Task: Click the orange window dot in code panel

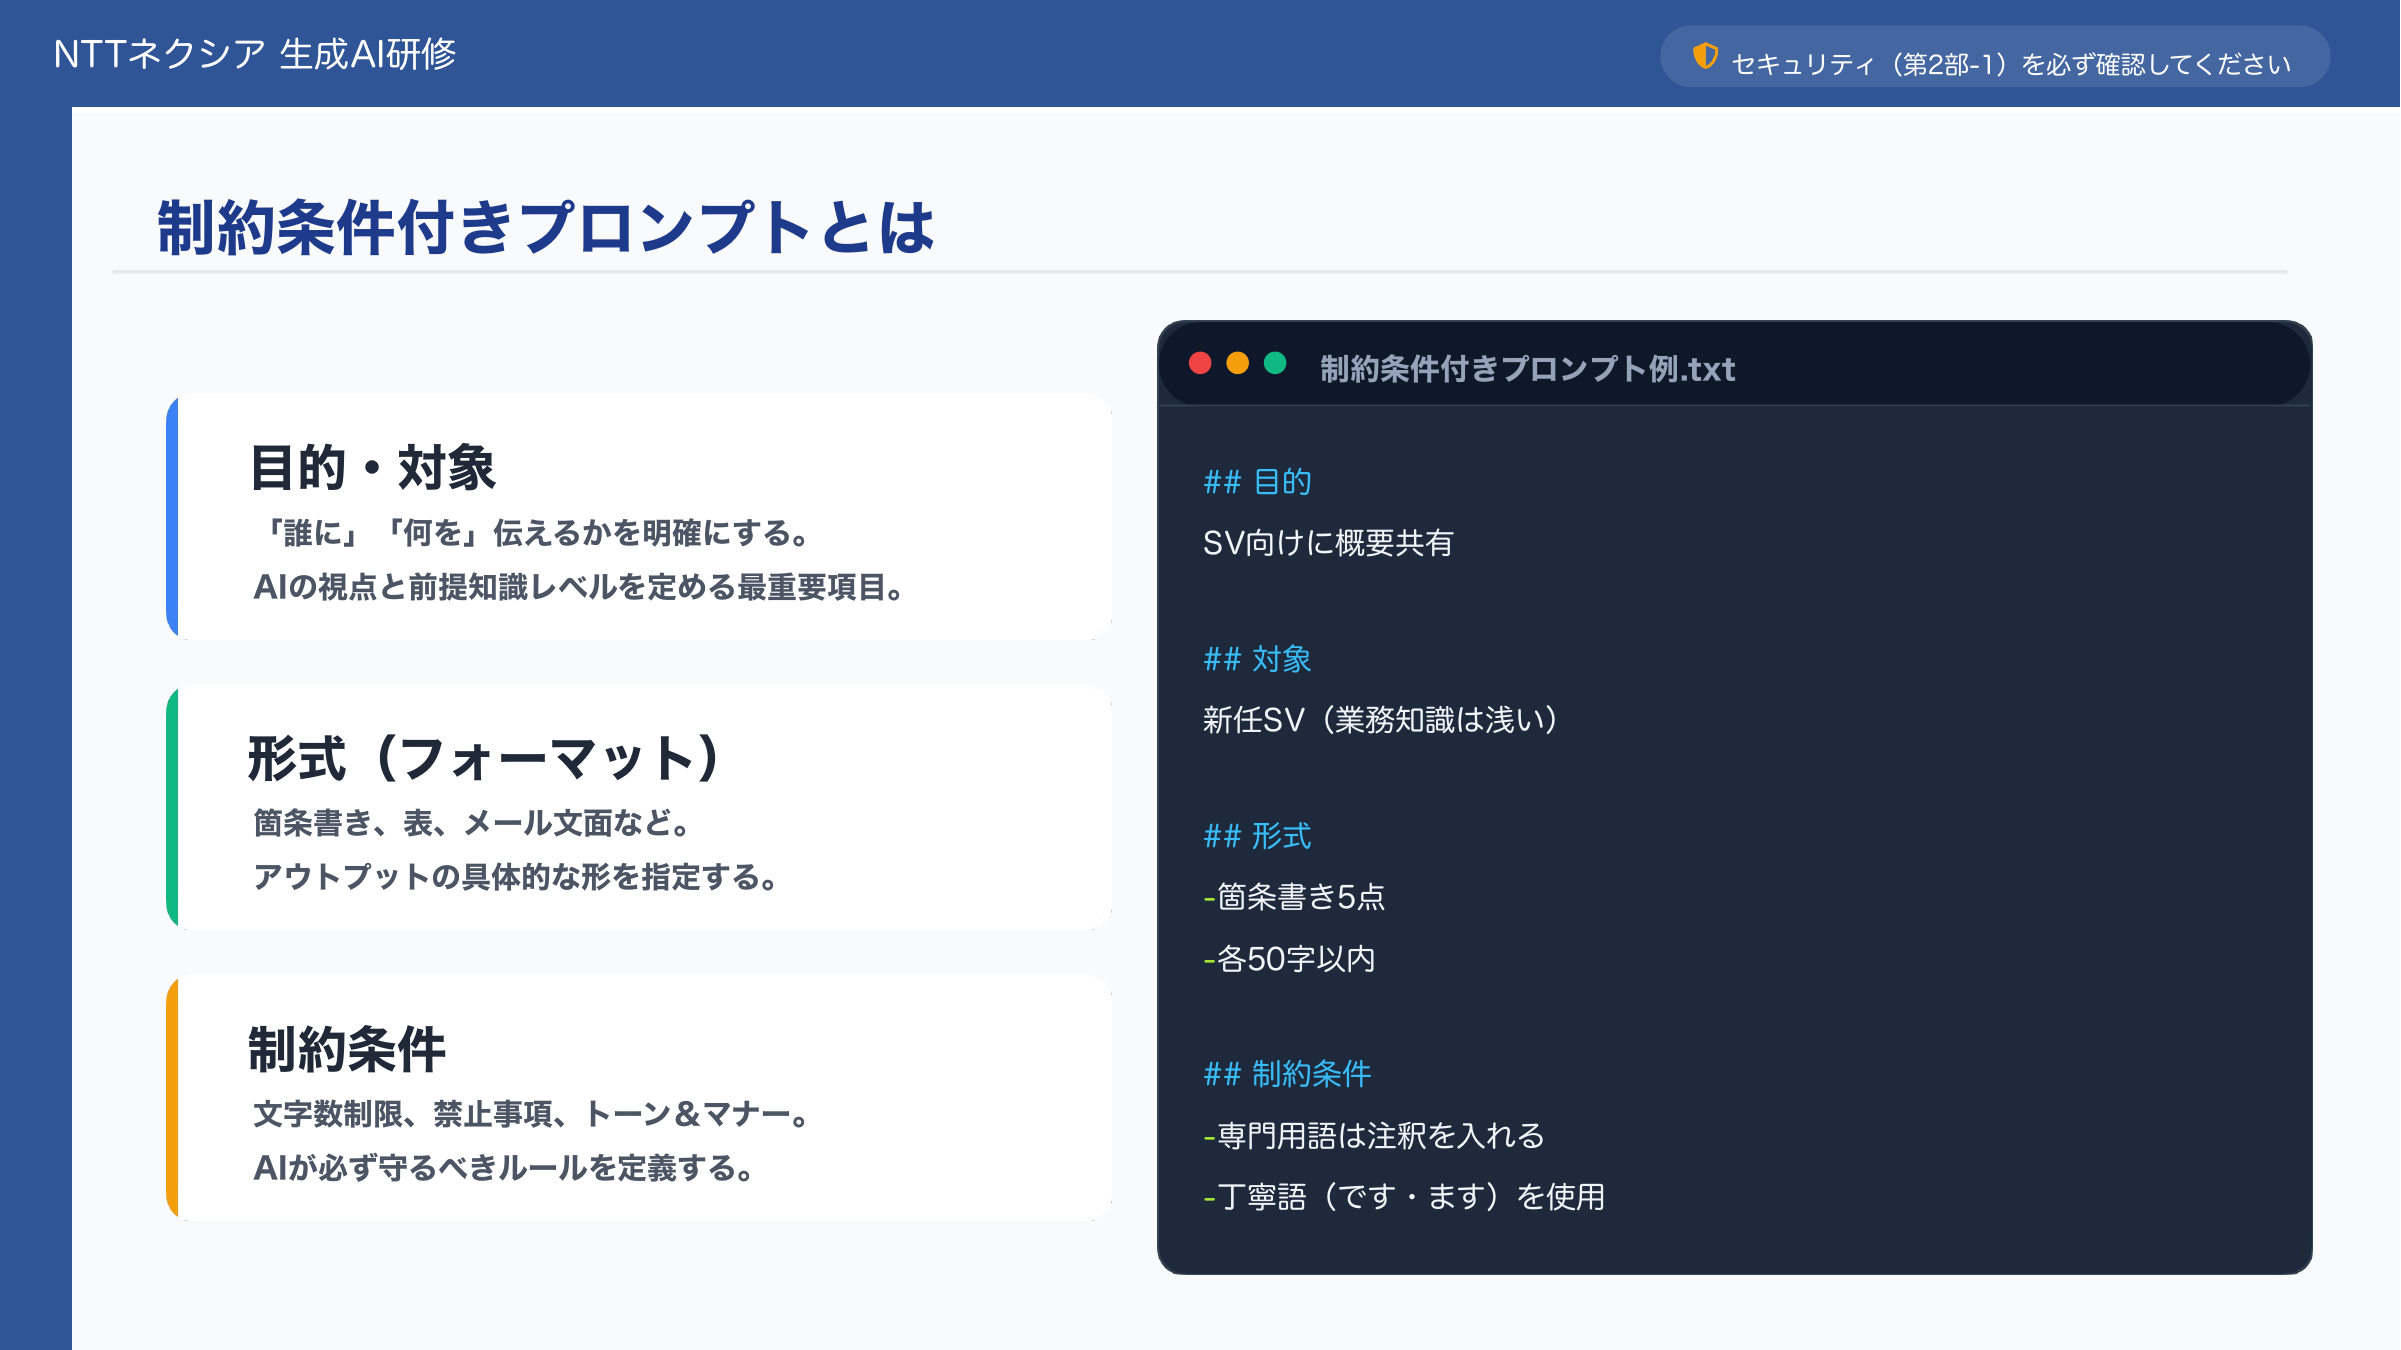Action: click(1238, 363)
